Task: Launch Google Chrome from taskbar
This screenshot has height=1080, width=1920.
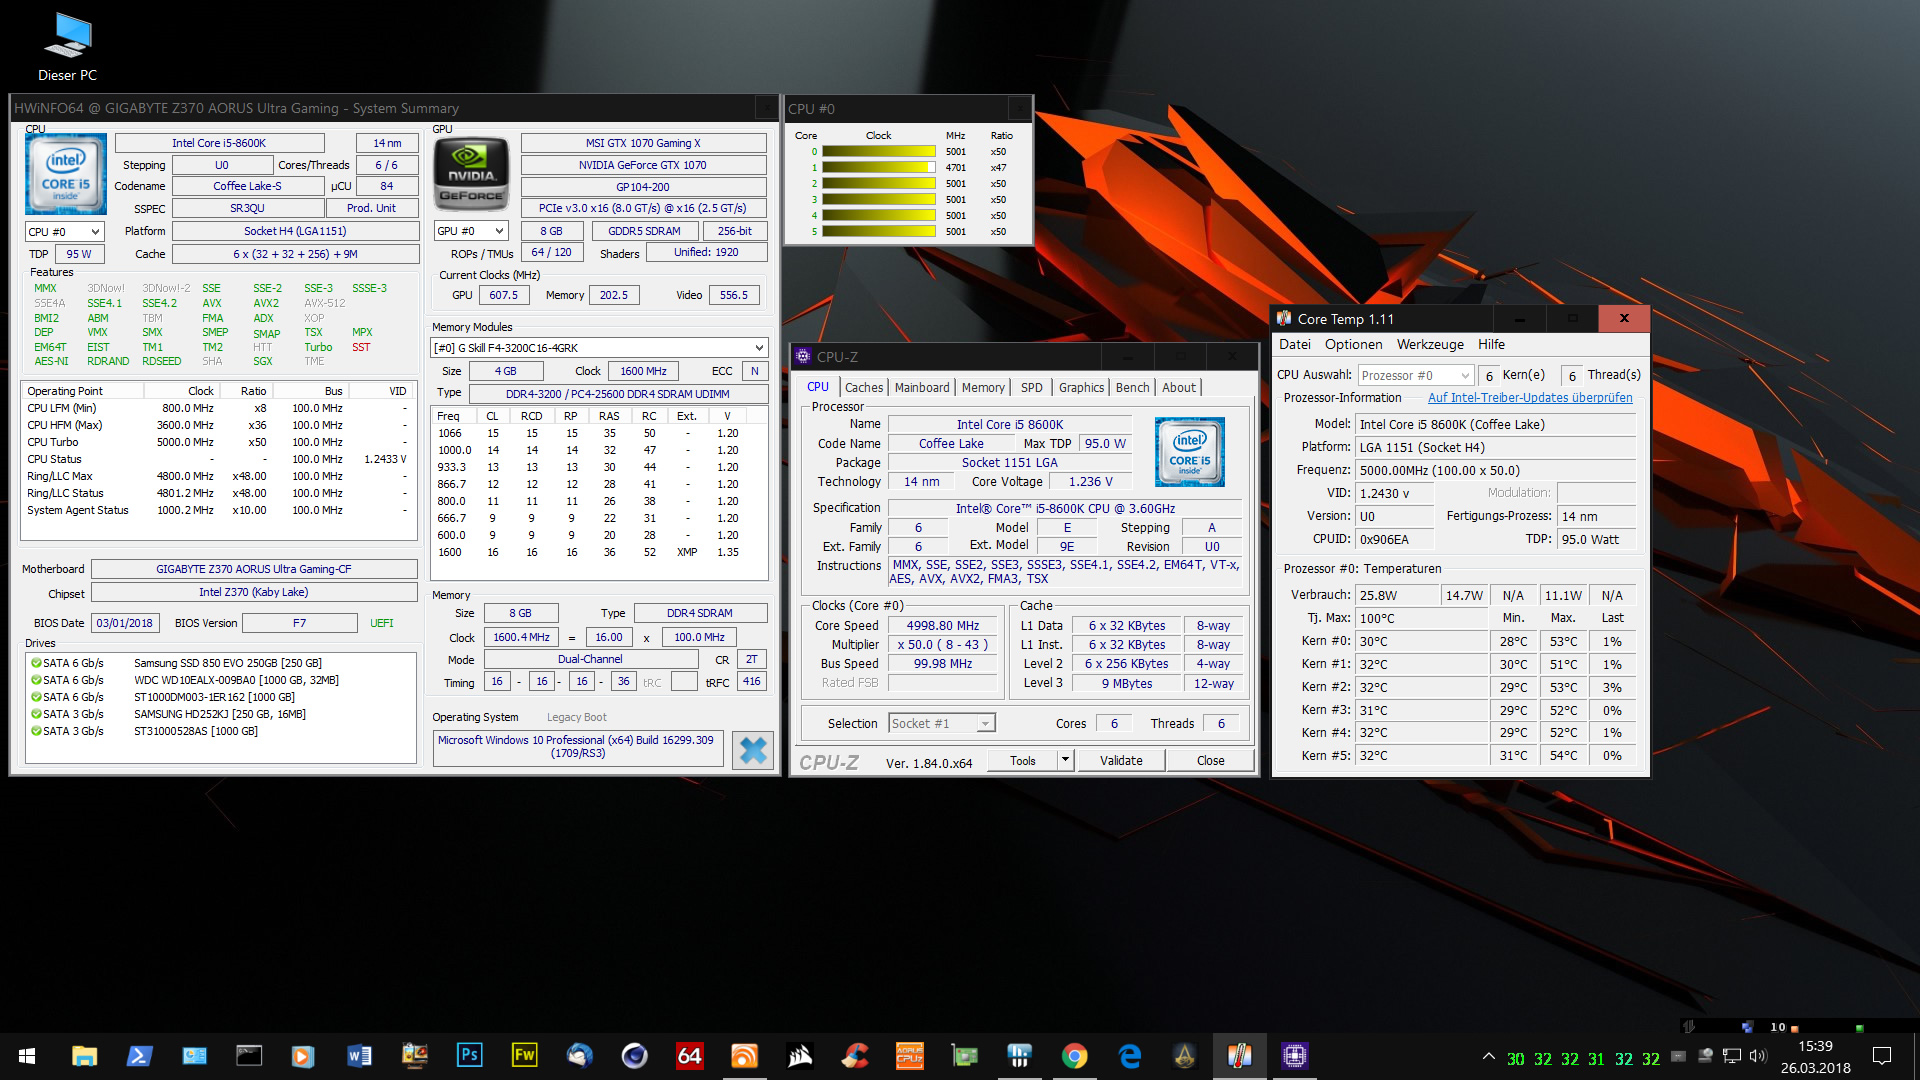Action: (x=1074, y=1055)
